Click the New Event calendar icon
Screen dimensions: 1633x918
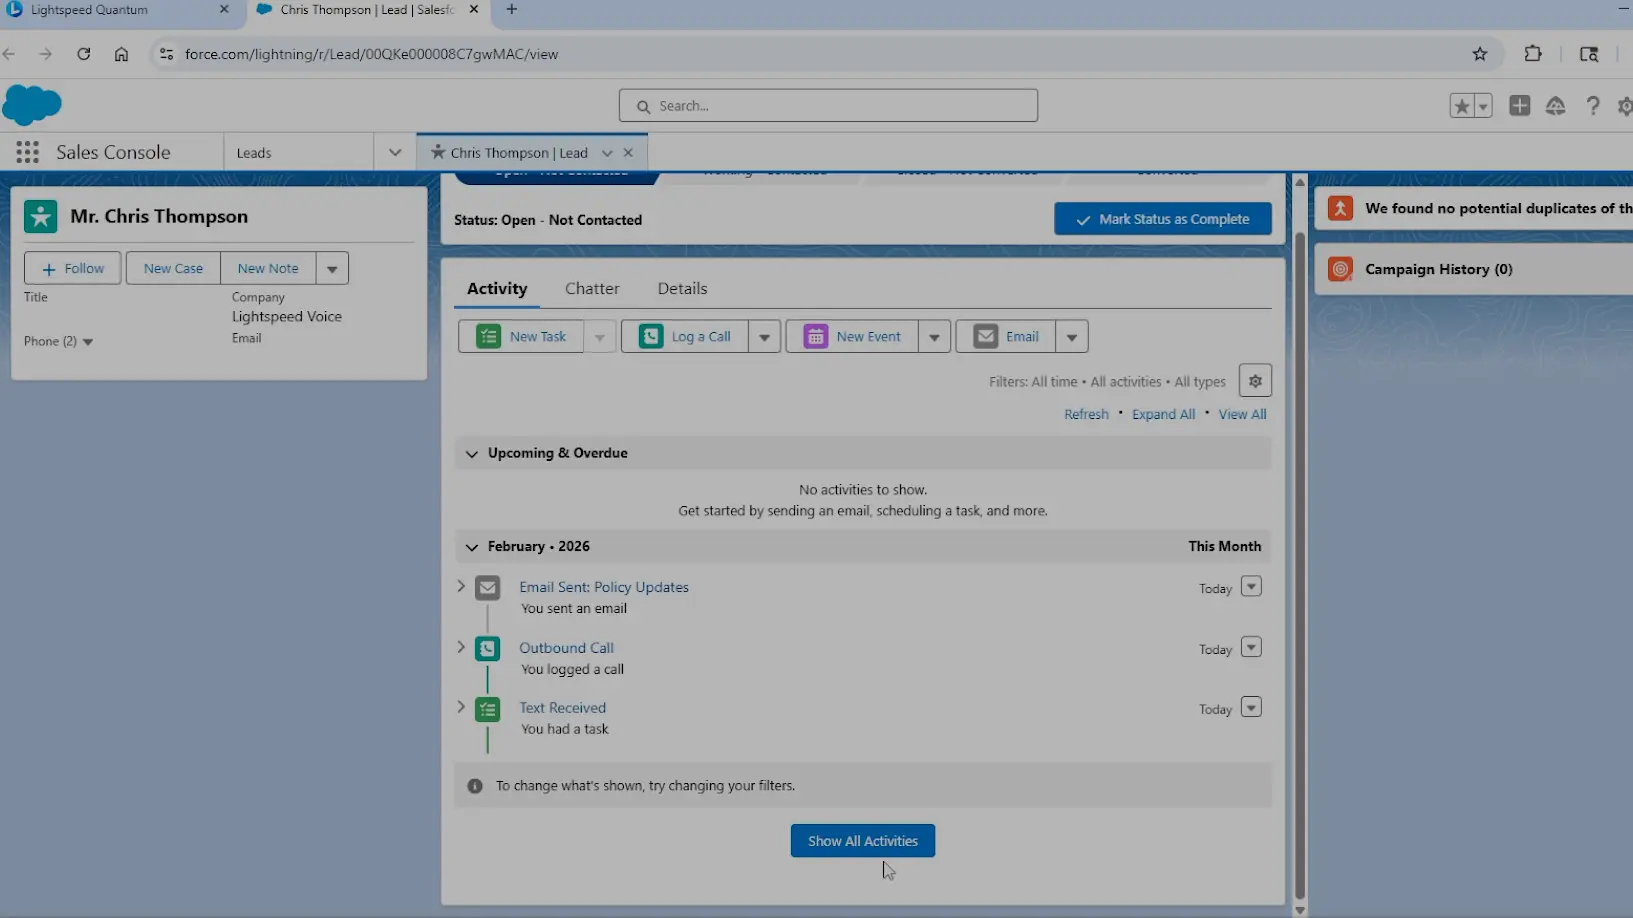[x=816, y=337]
